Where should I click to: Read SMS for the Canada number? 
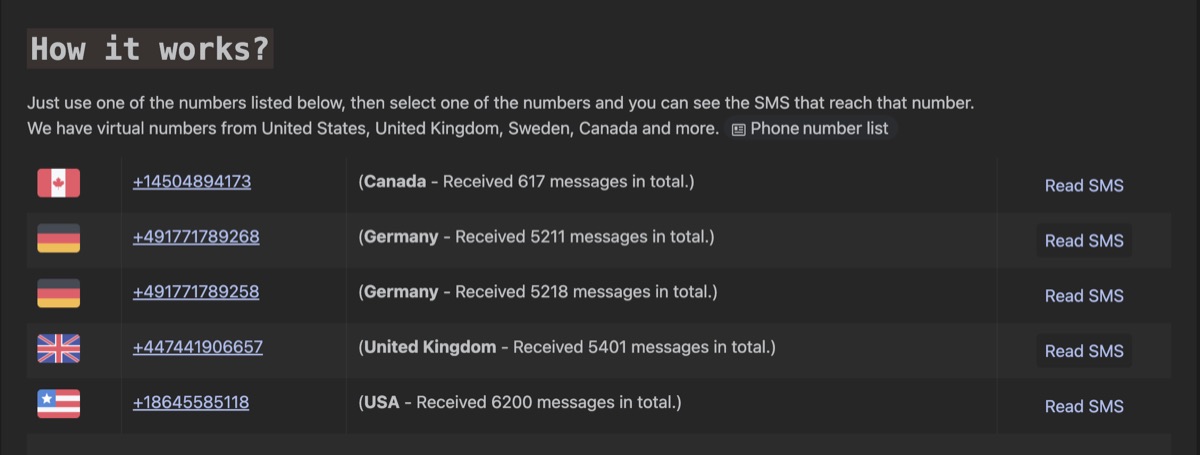[1084, 185]
